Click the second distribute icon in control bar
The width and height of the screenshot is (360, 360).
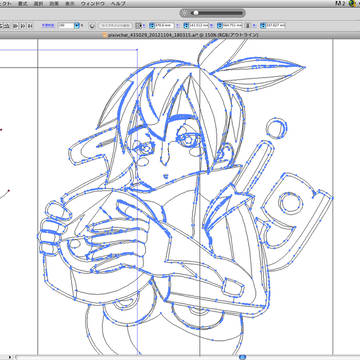(x=15, y=26)
